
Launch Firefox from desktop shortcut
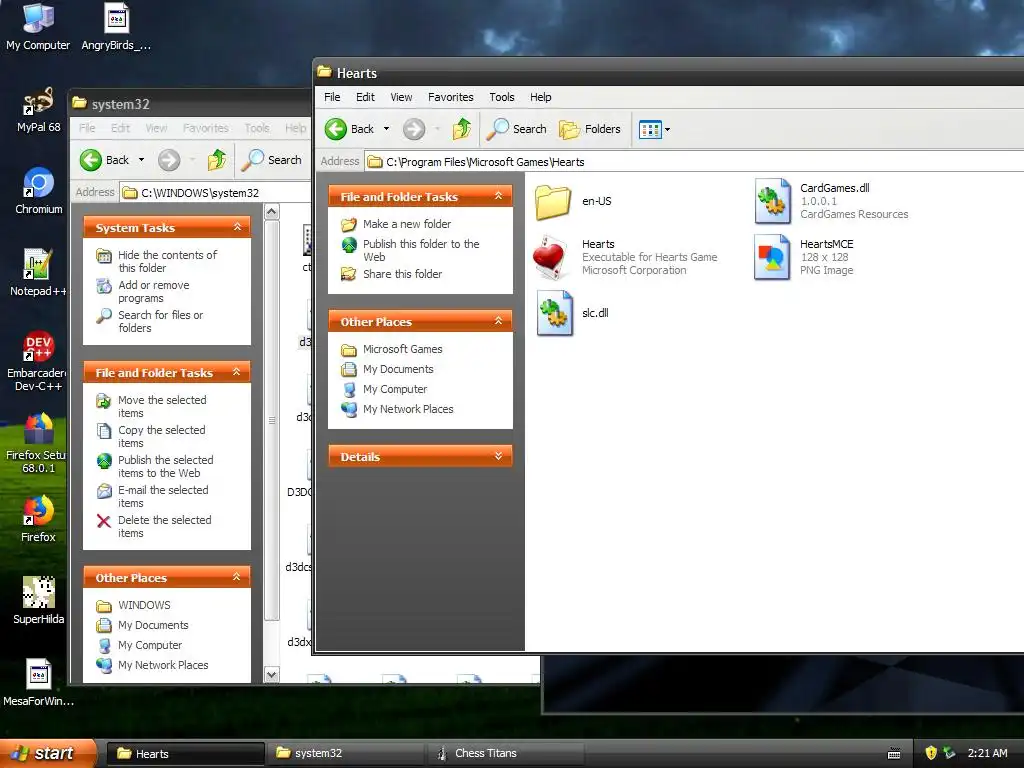(38, 511)
